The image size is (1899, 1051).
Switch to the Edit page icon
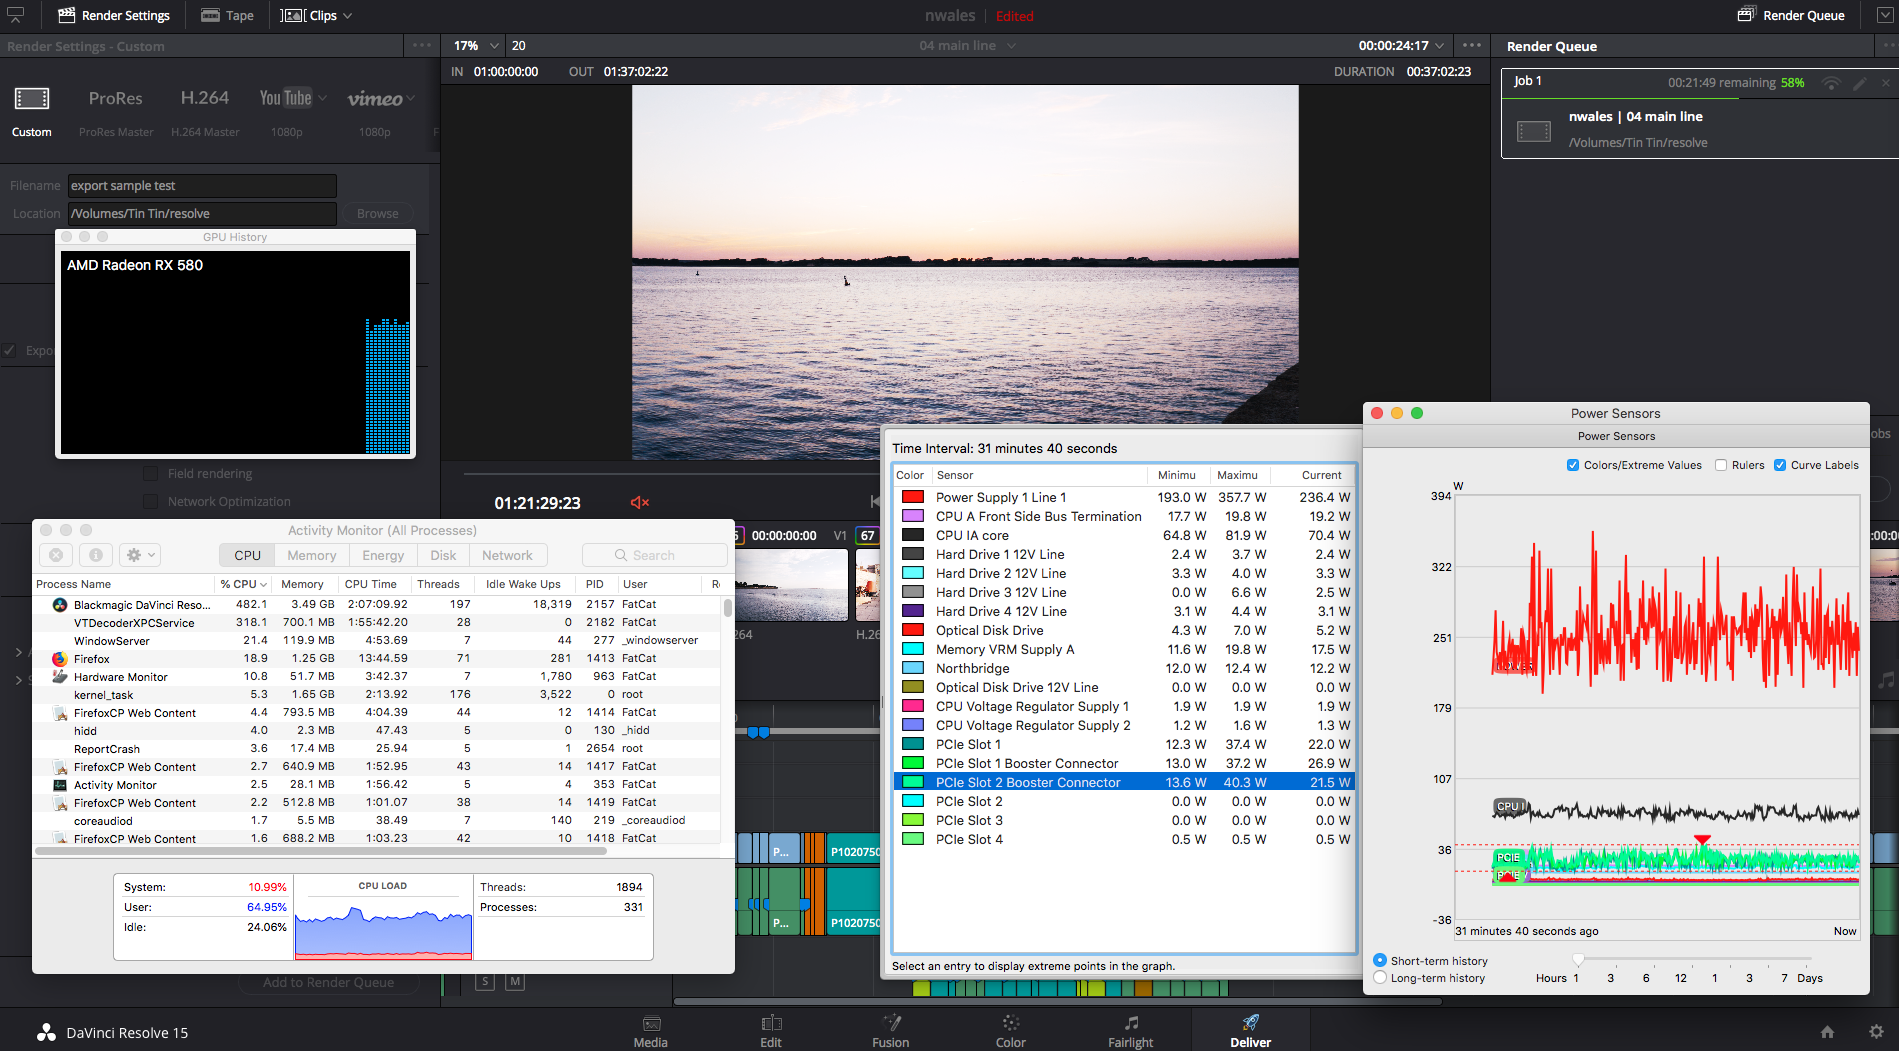[x=771, y=1023]
